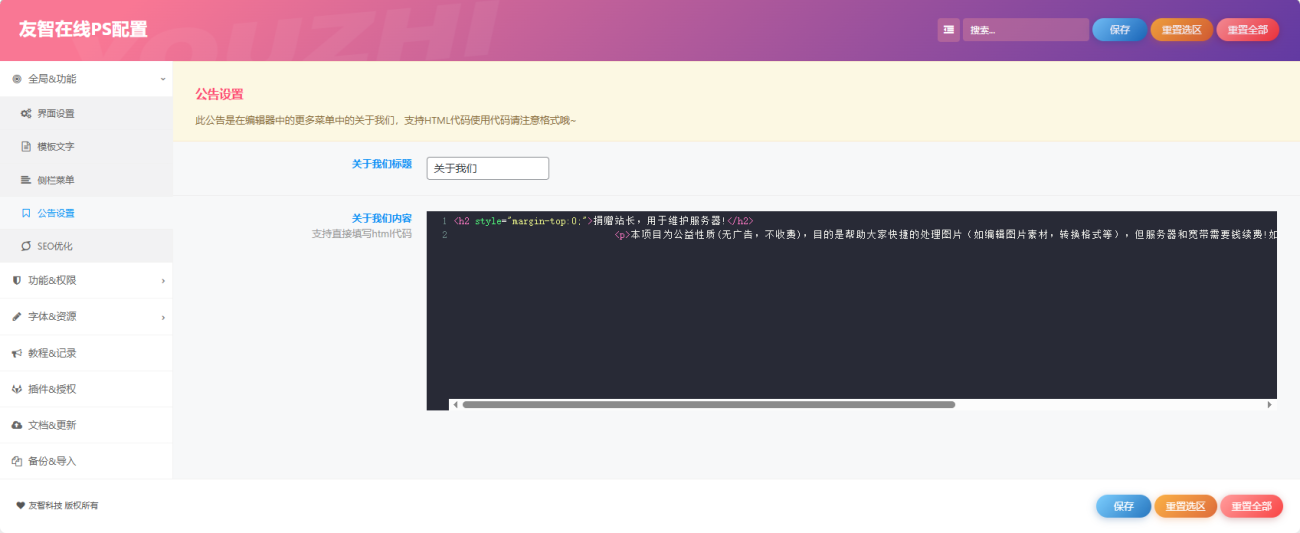Click the megaphone icon for 教程&记录
The width and height of the screenshot is (1300, 533).
pos(17,353)
